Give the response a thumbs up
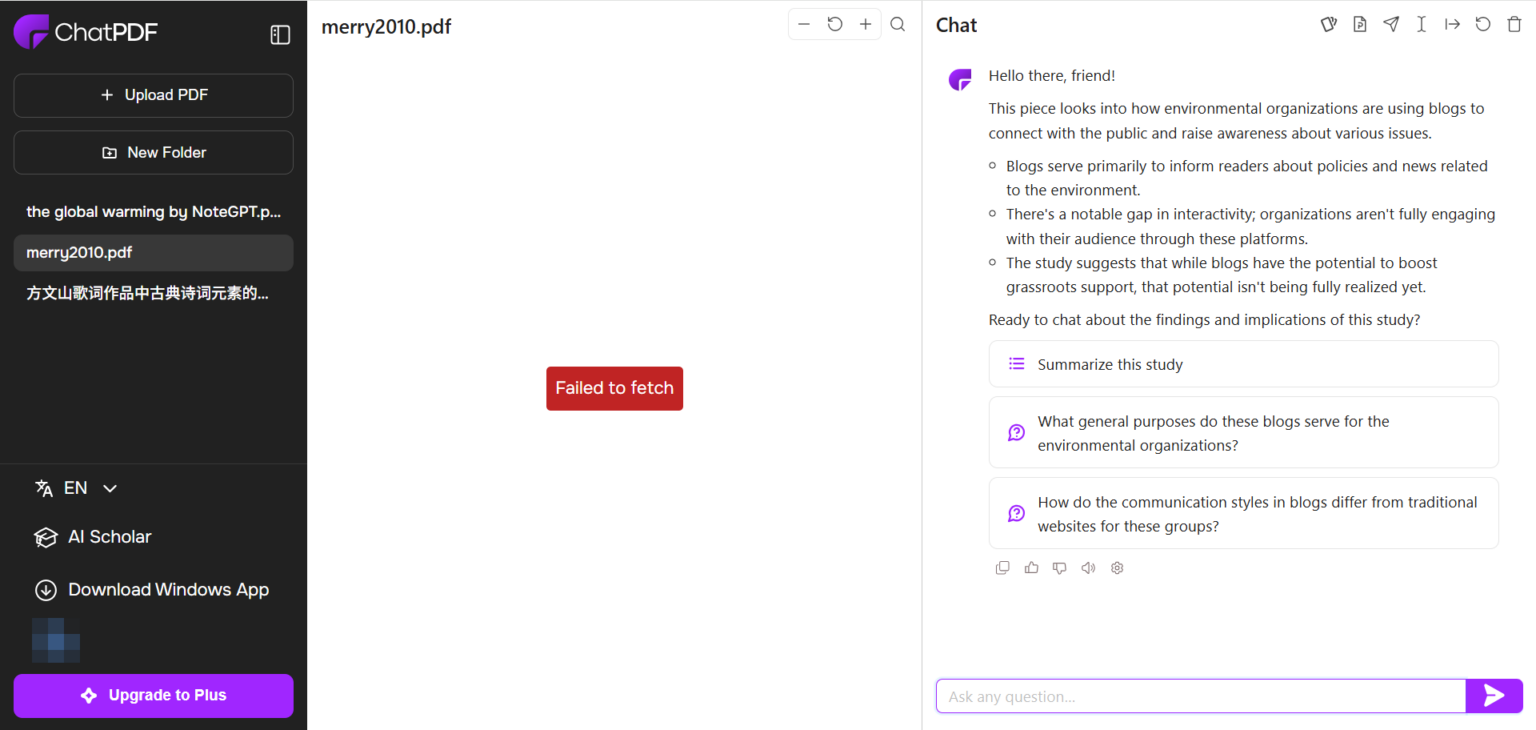1536x730 pixels. pos(1031,567)
